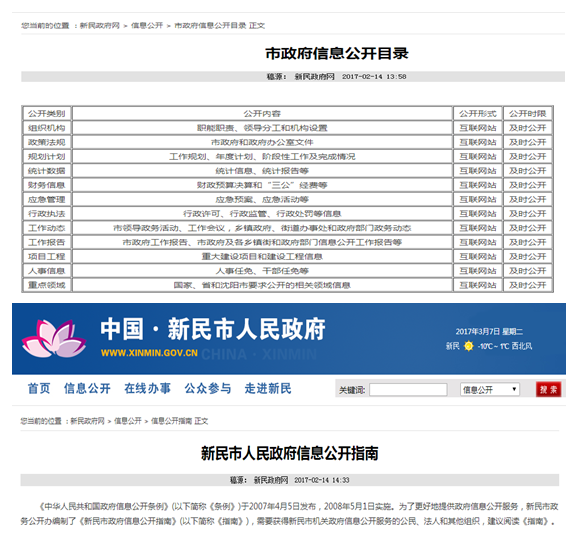Open the 信息公开 navigation tab
This screenshot has width=579, height=543.
coord(87,388)
